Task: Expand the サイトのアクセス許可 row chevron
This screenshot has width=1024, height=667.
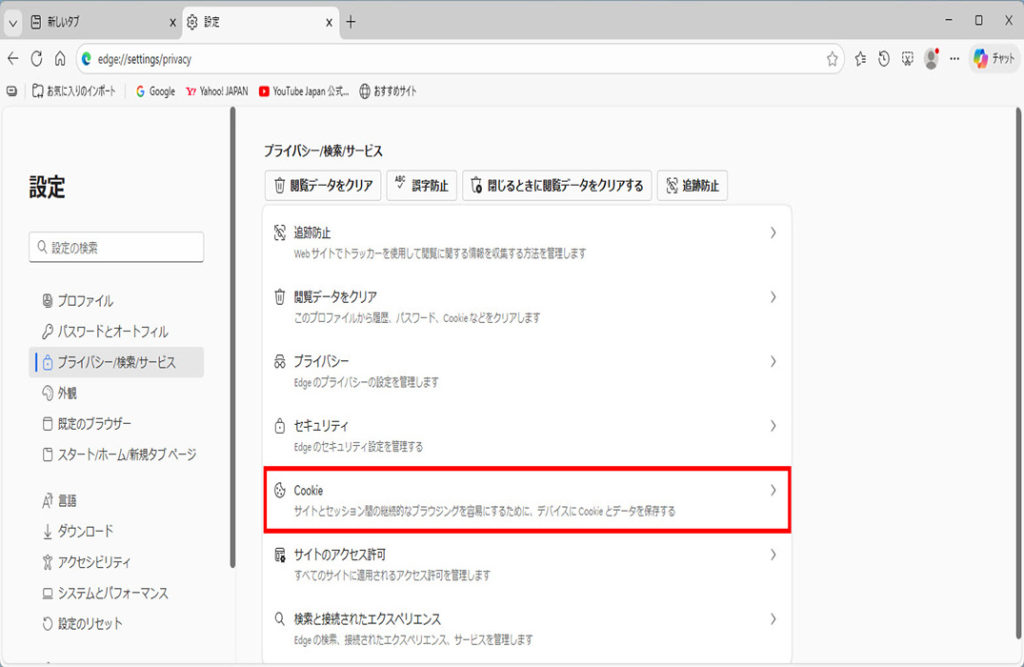Action: [x=772, y=554]
